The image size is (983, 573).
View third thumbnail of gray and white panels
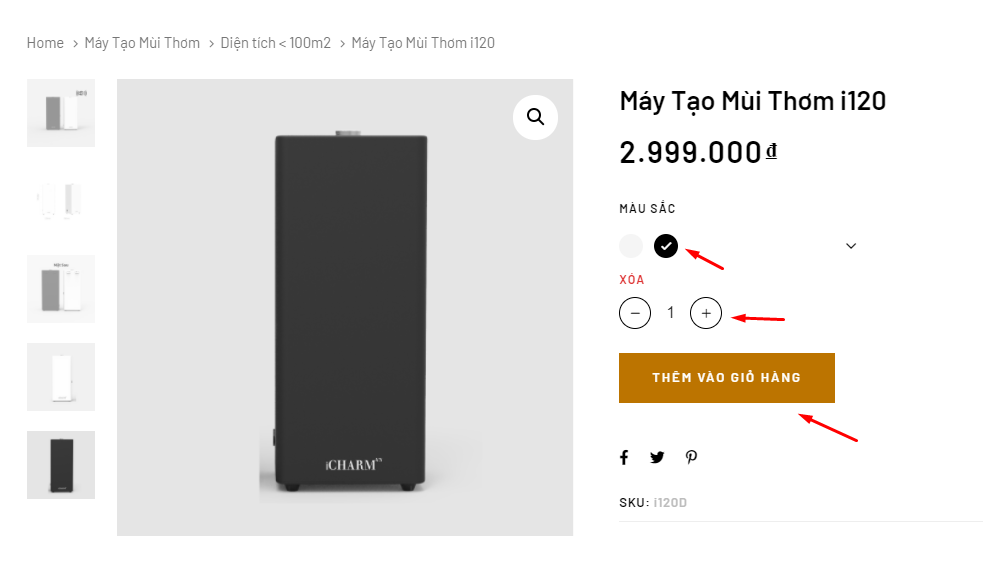click(61, 289)
